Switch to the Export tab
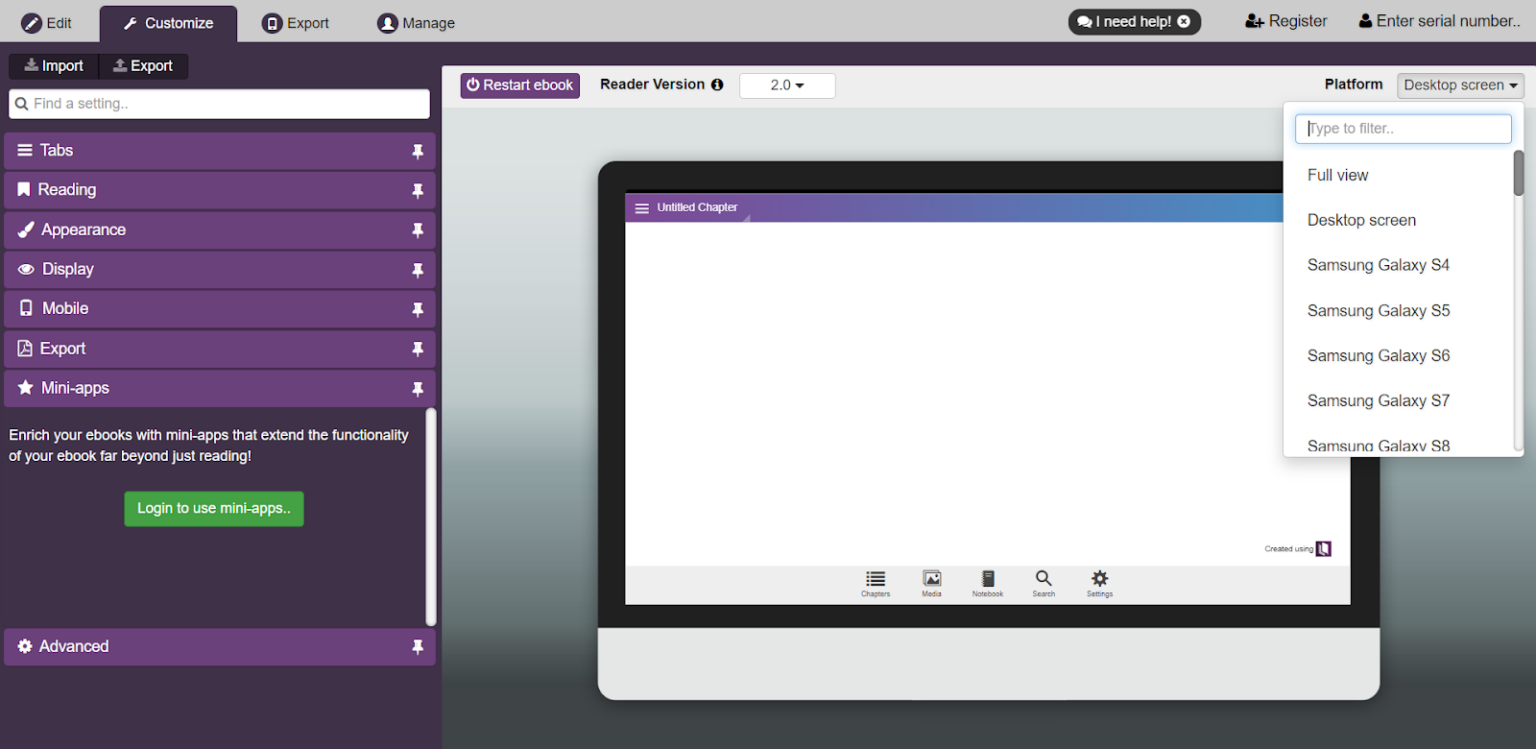Screen dimensions: 1536x749 click(296, 20)
